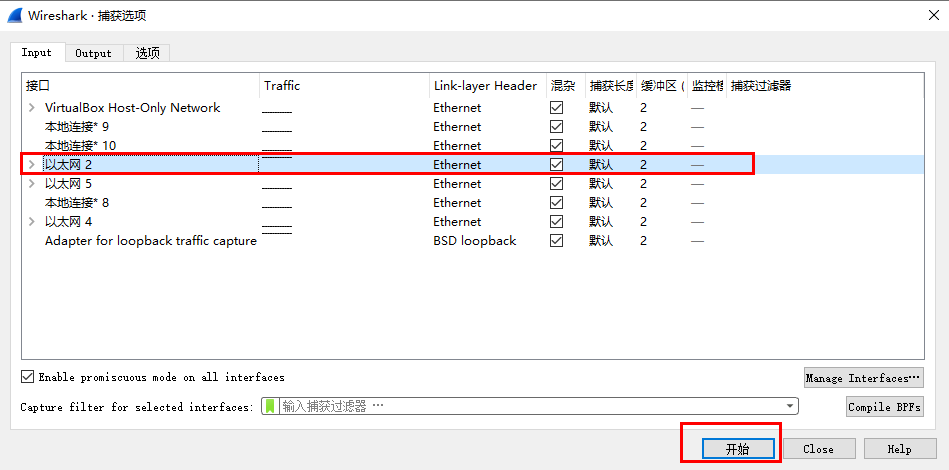Switch to the Output tab

click(94, 53)
